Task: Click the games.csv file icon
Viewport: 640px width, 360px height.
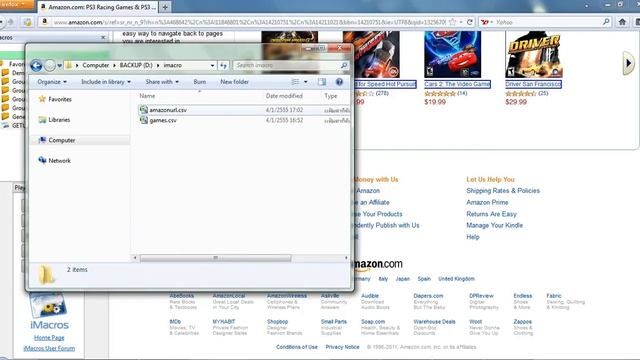Action: [x=144, y=120]
